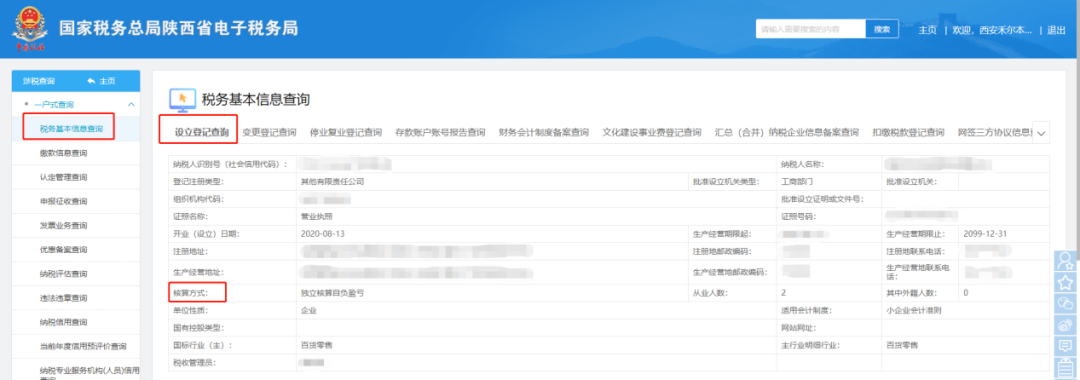Image resolution: width=1080 pixels, height=380 pixels.
Task: Open 优惠备案查询 in the sidebar
Action: 63,249
